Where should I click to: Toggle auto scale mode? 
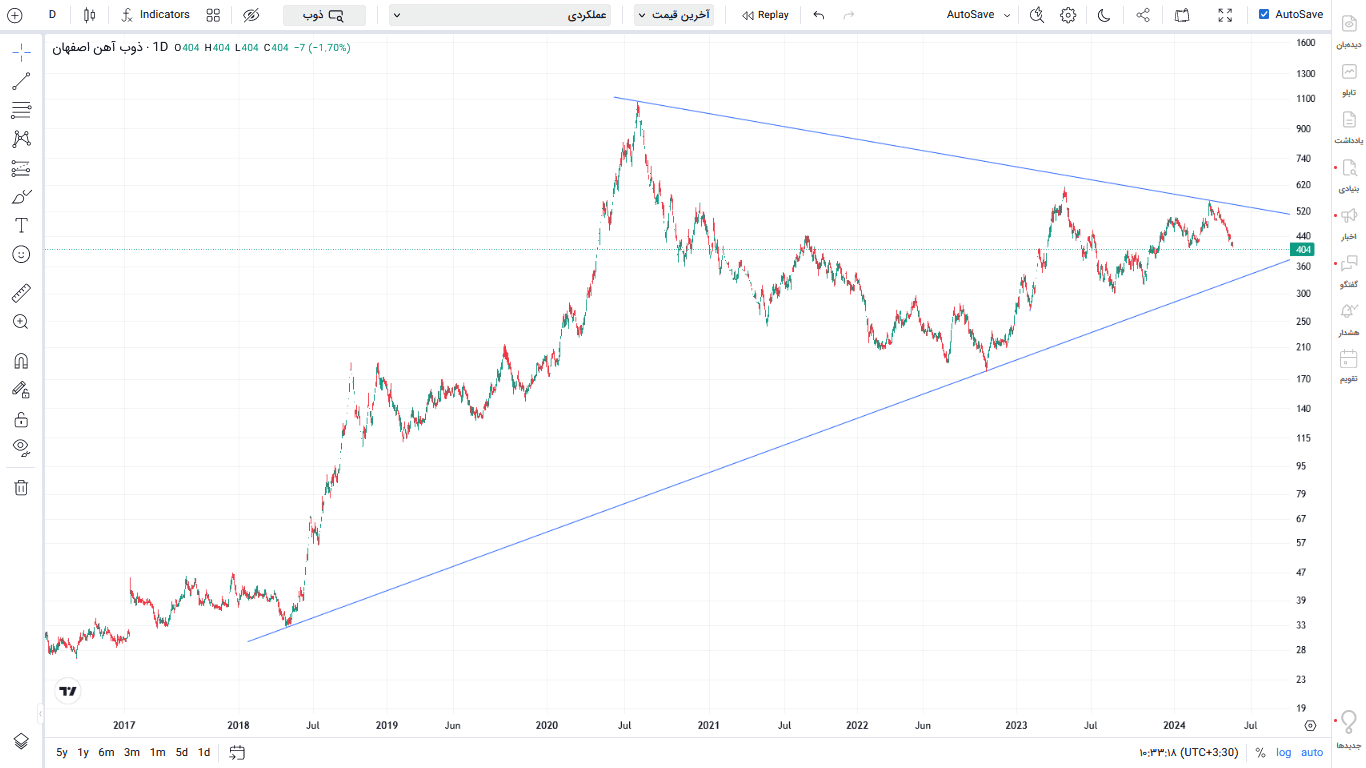tap(1312, 752)
